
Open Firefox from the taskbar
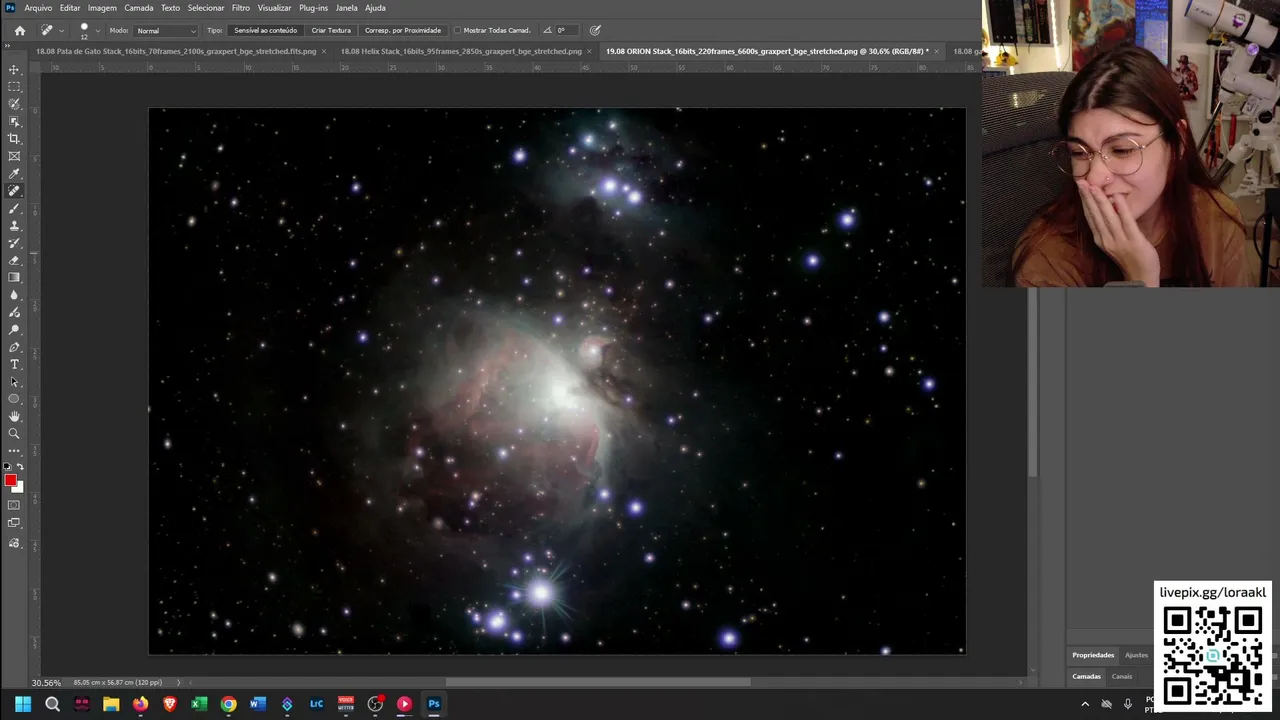(141, 704)
